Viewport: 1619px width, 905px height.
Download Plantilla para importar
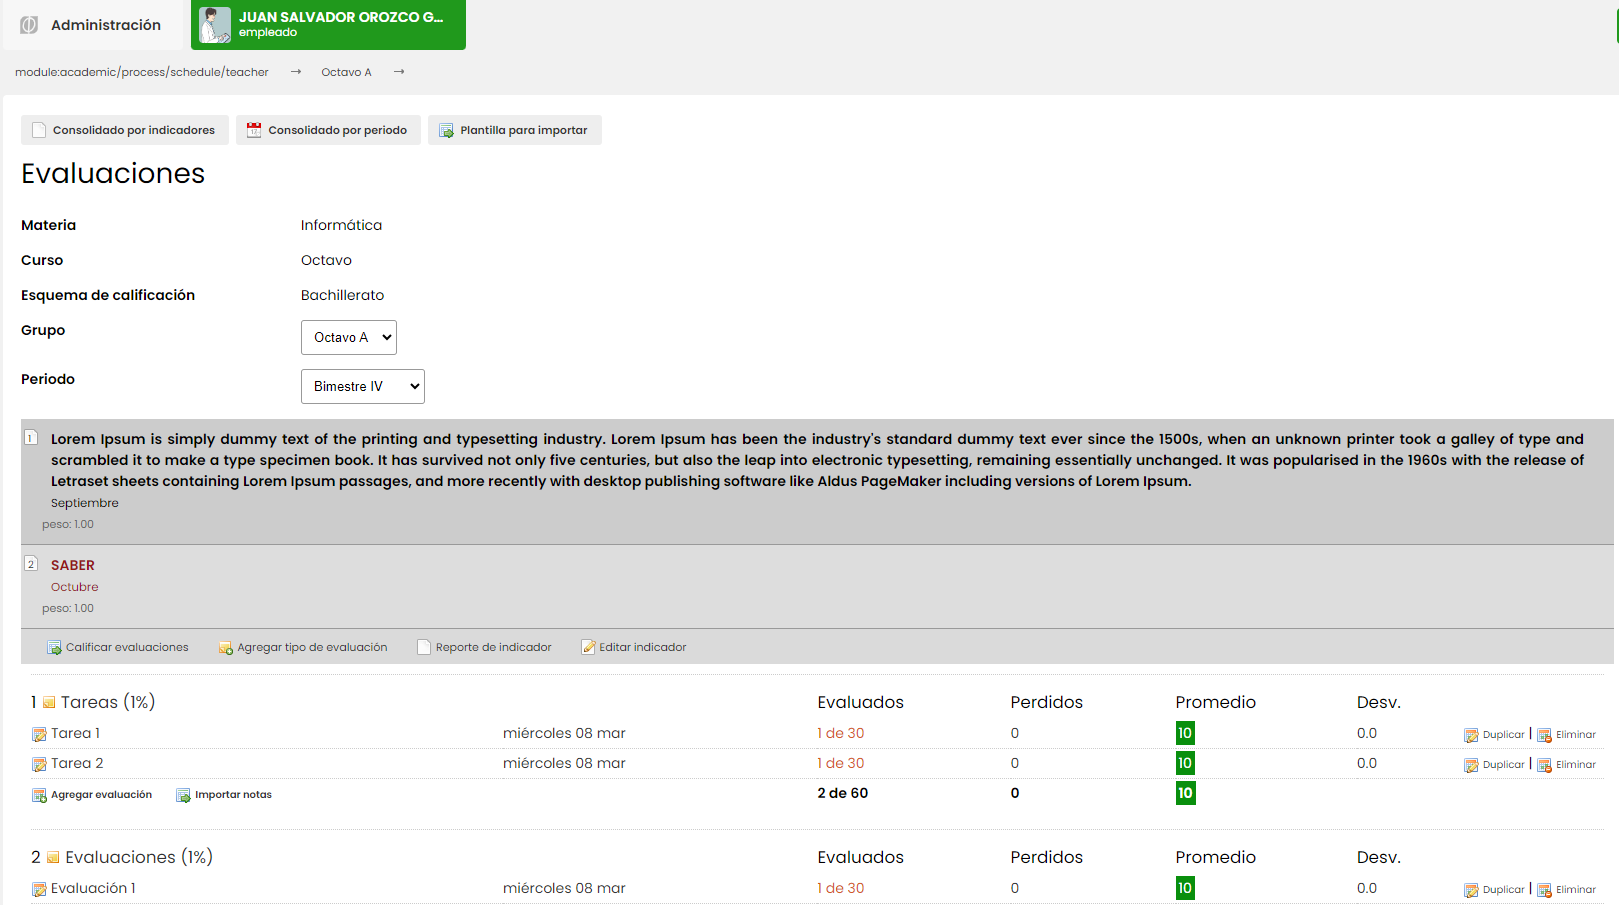(x=515, y=130)
